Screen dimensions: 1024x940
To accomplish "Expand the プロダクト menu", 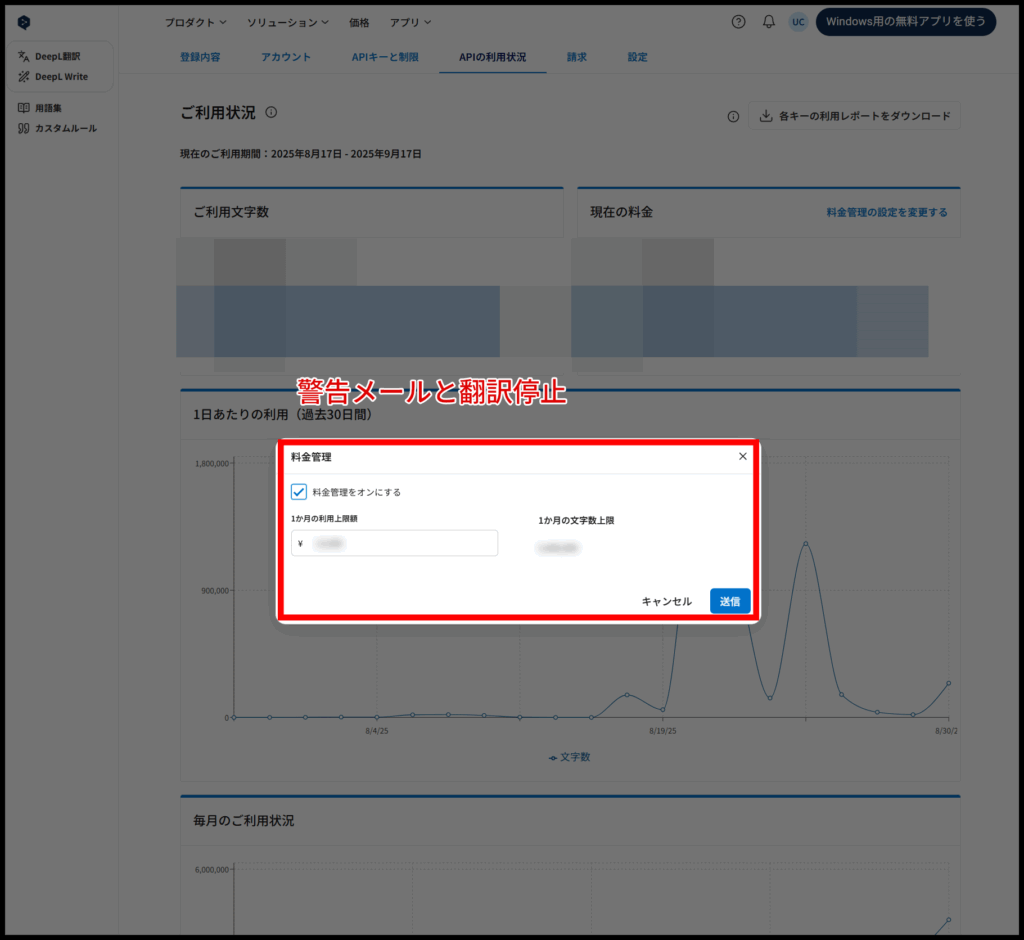I will [x=195, y=22].
